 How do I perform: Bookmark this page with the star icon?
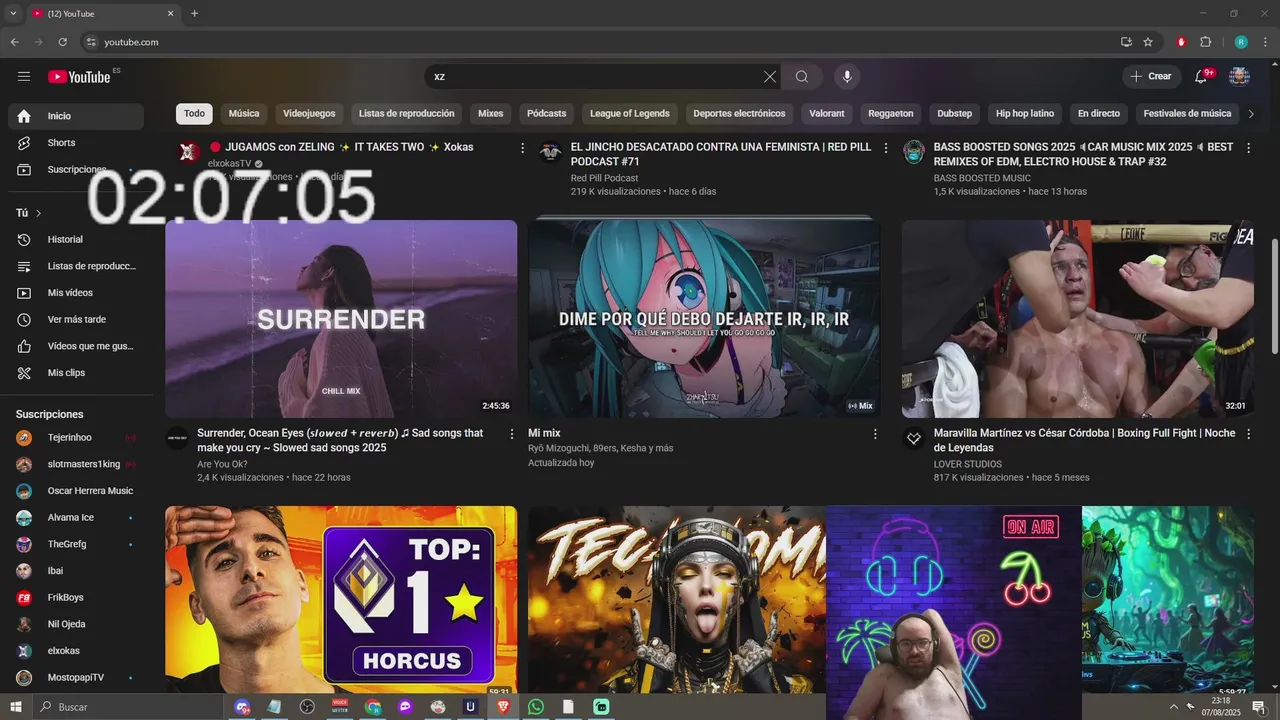point(1148,42)
